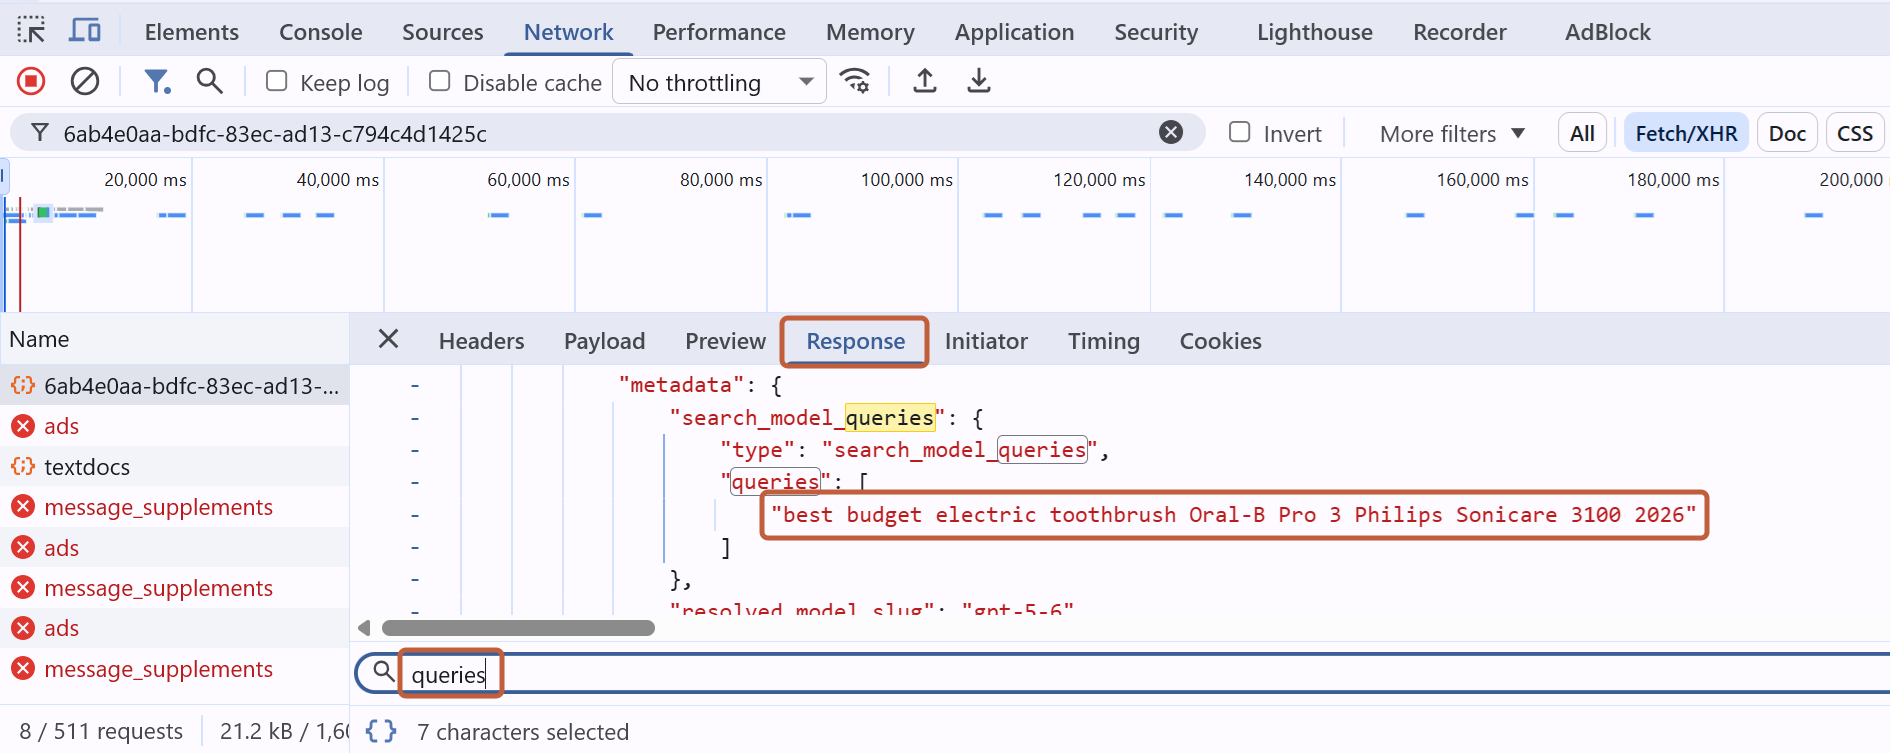Switch to the Application tab

tap(1014, 32)
